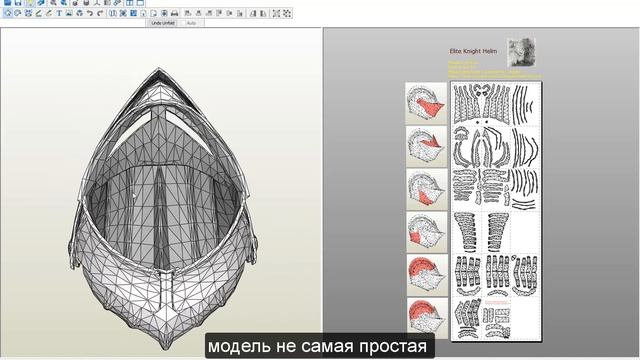Click the second blank page icon

click(153, 13)
